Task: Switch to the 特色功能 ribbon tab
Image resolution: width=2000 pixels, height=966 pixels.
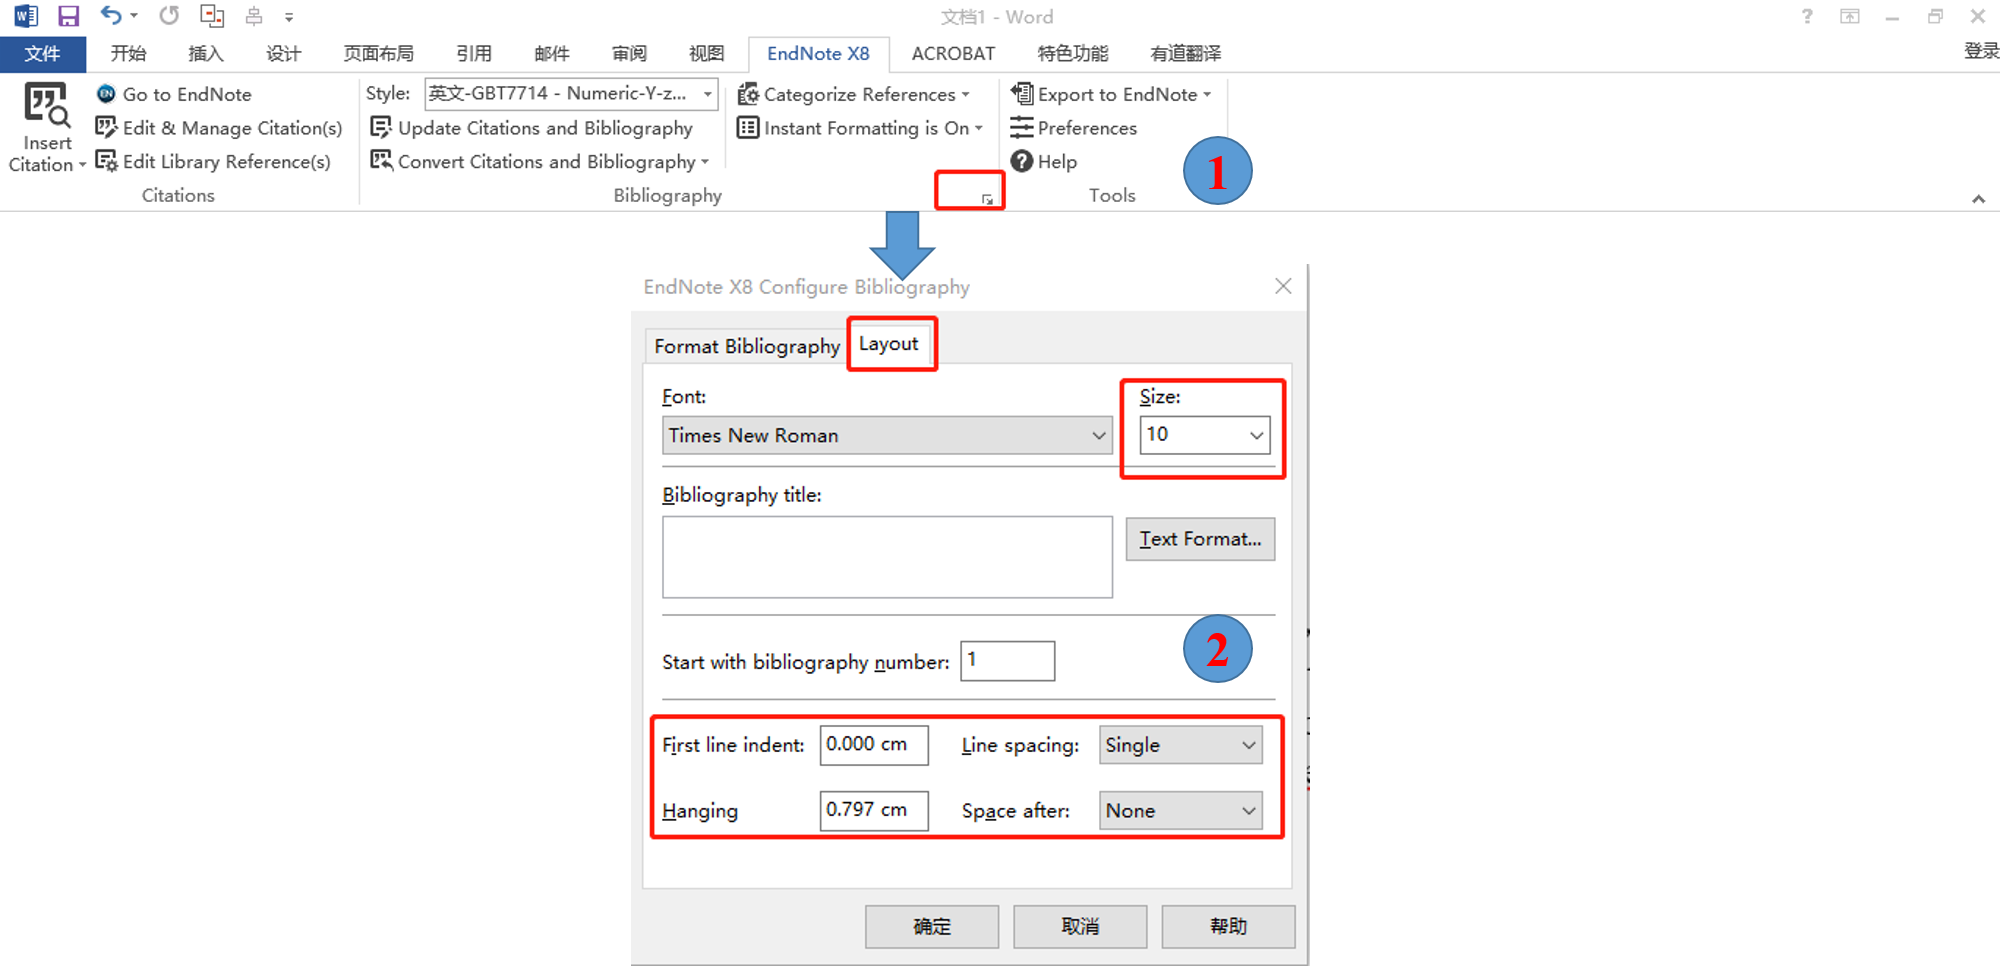Action: click(x=1073, y=54)
